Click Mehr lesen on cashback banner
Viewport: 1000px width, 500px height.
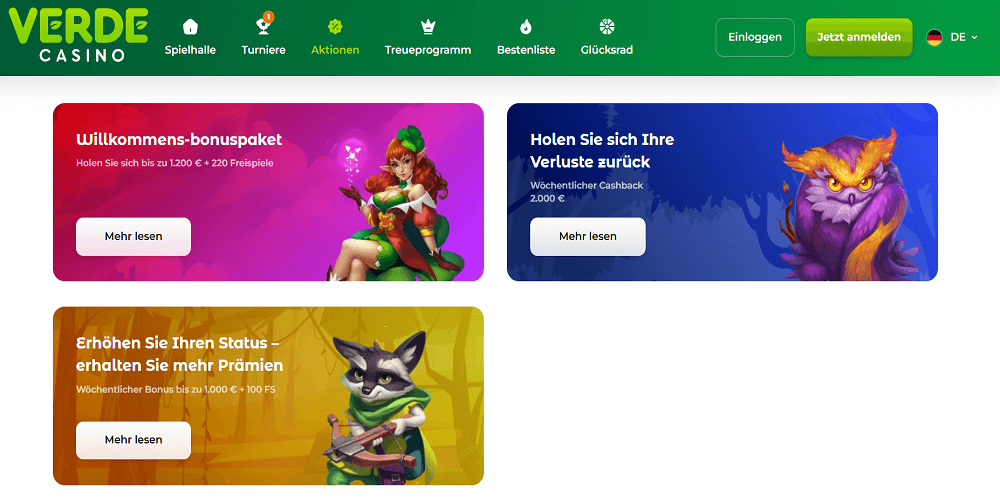pos(588,237)
